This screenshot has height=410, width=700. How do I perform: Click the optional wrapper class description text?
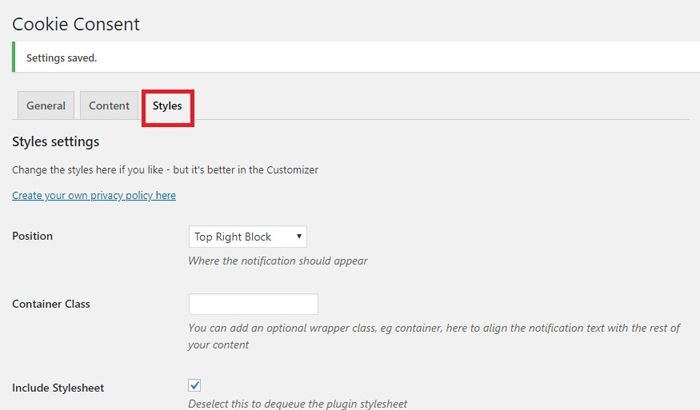[434, 336]
